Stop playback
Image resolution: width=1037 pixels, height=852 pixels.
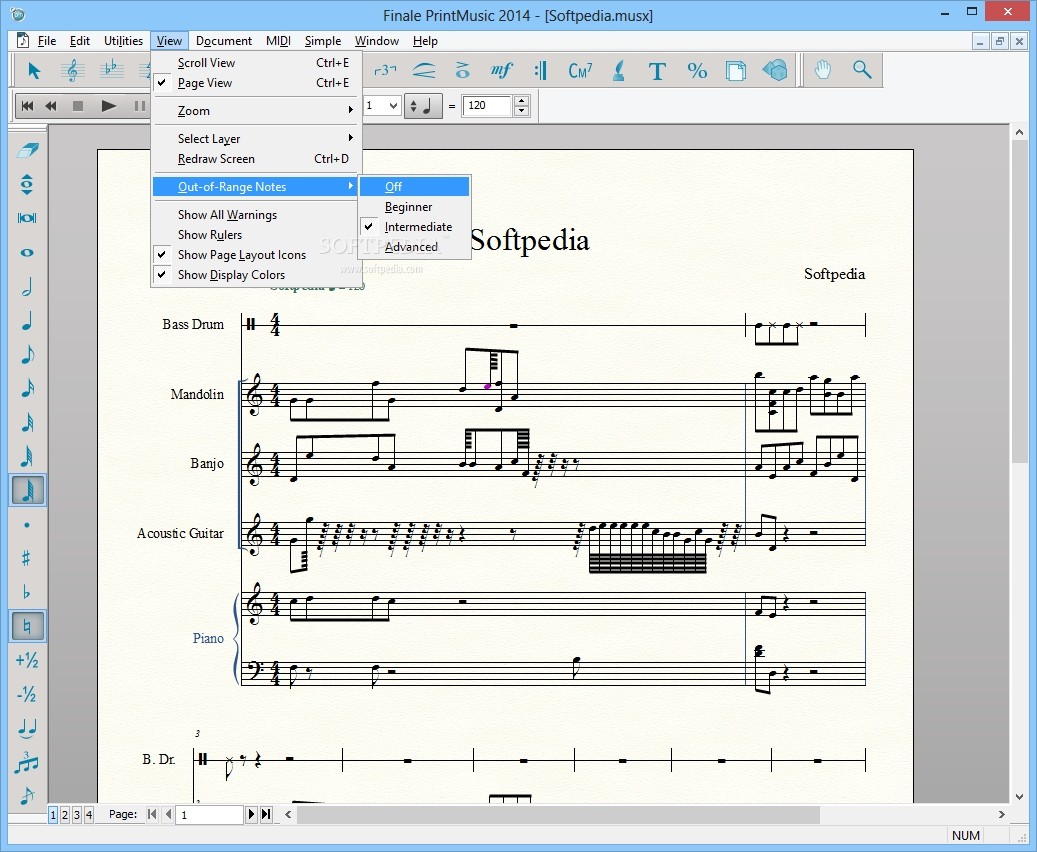78,106
